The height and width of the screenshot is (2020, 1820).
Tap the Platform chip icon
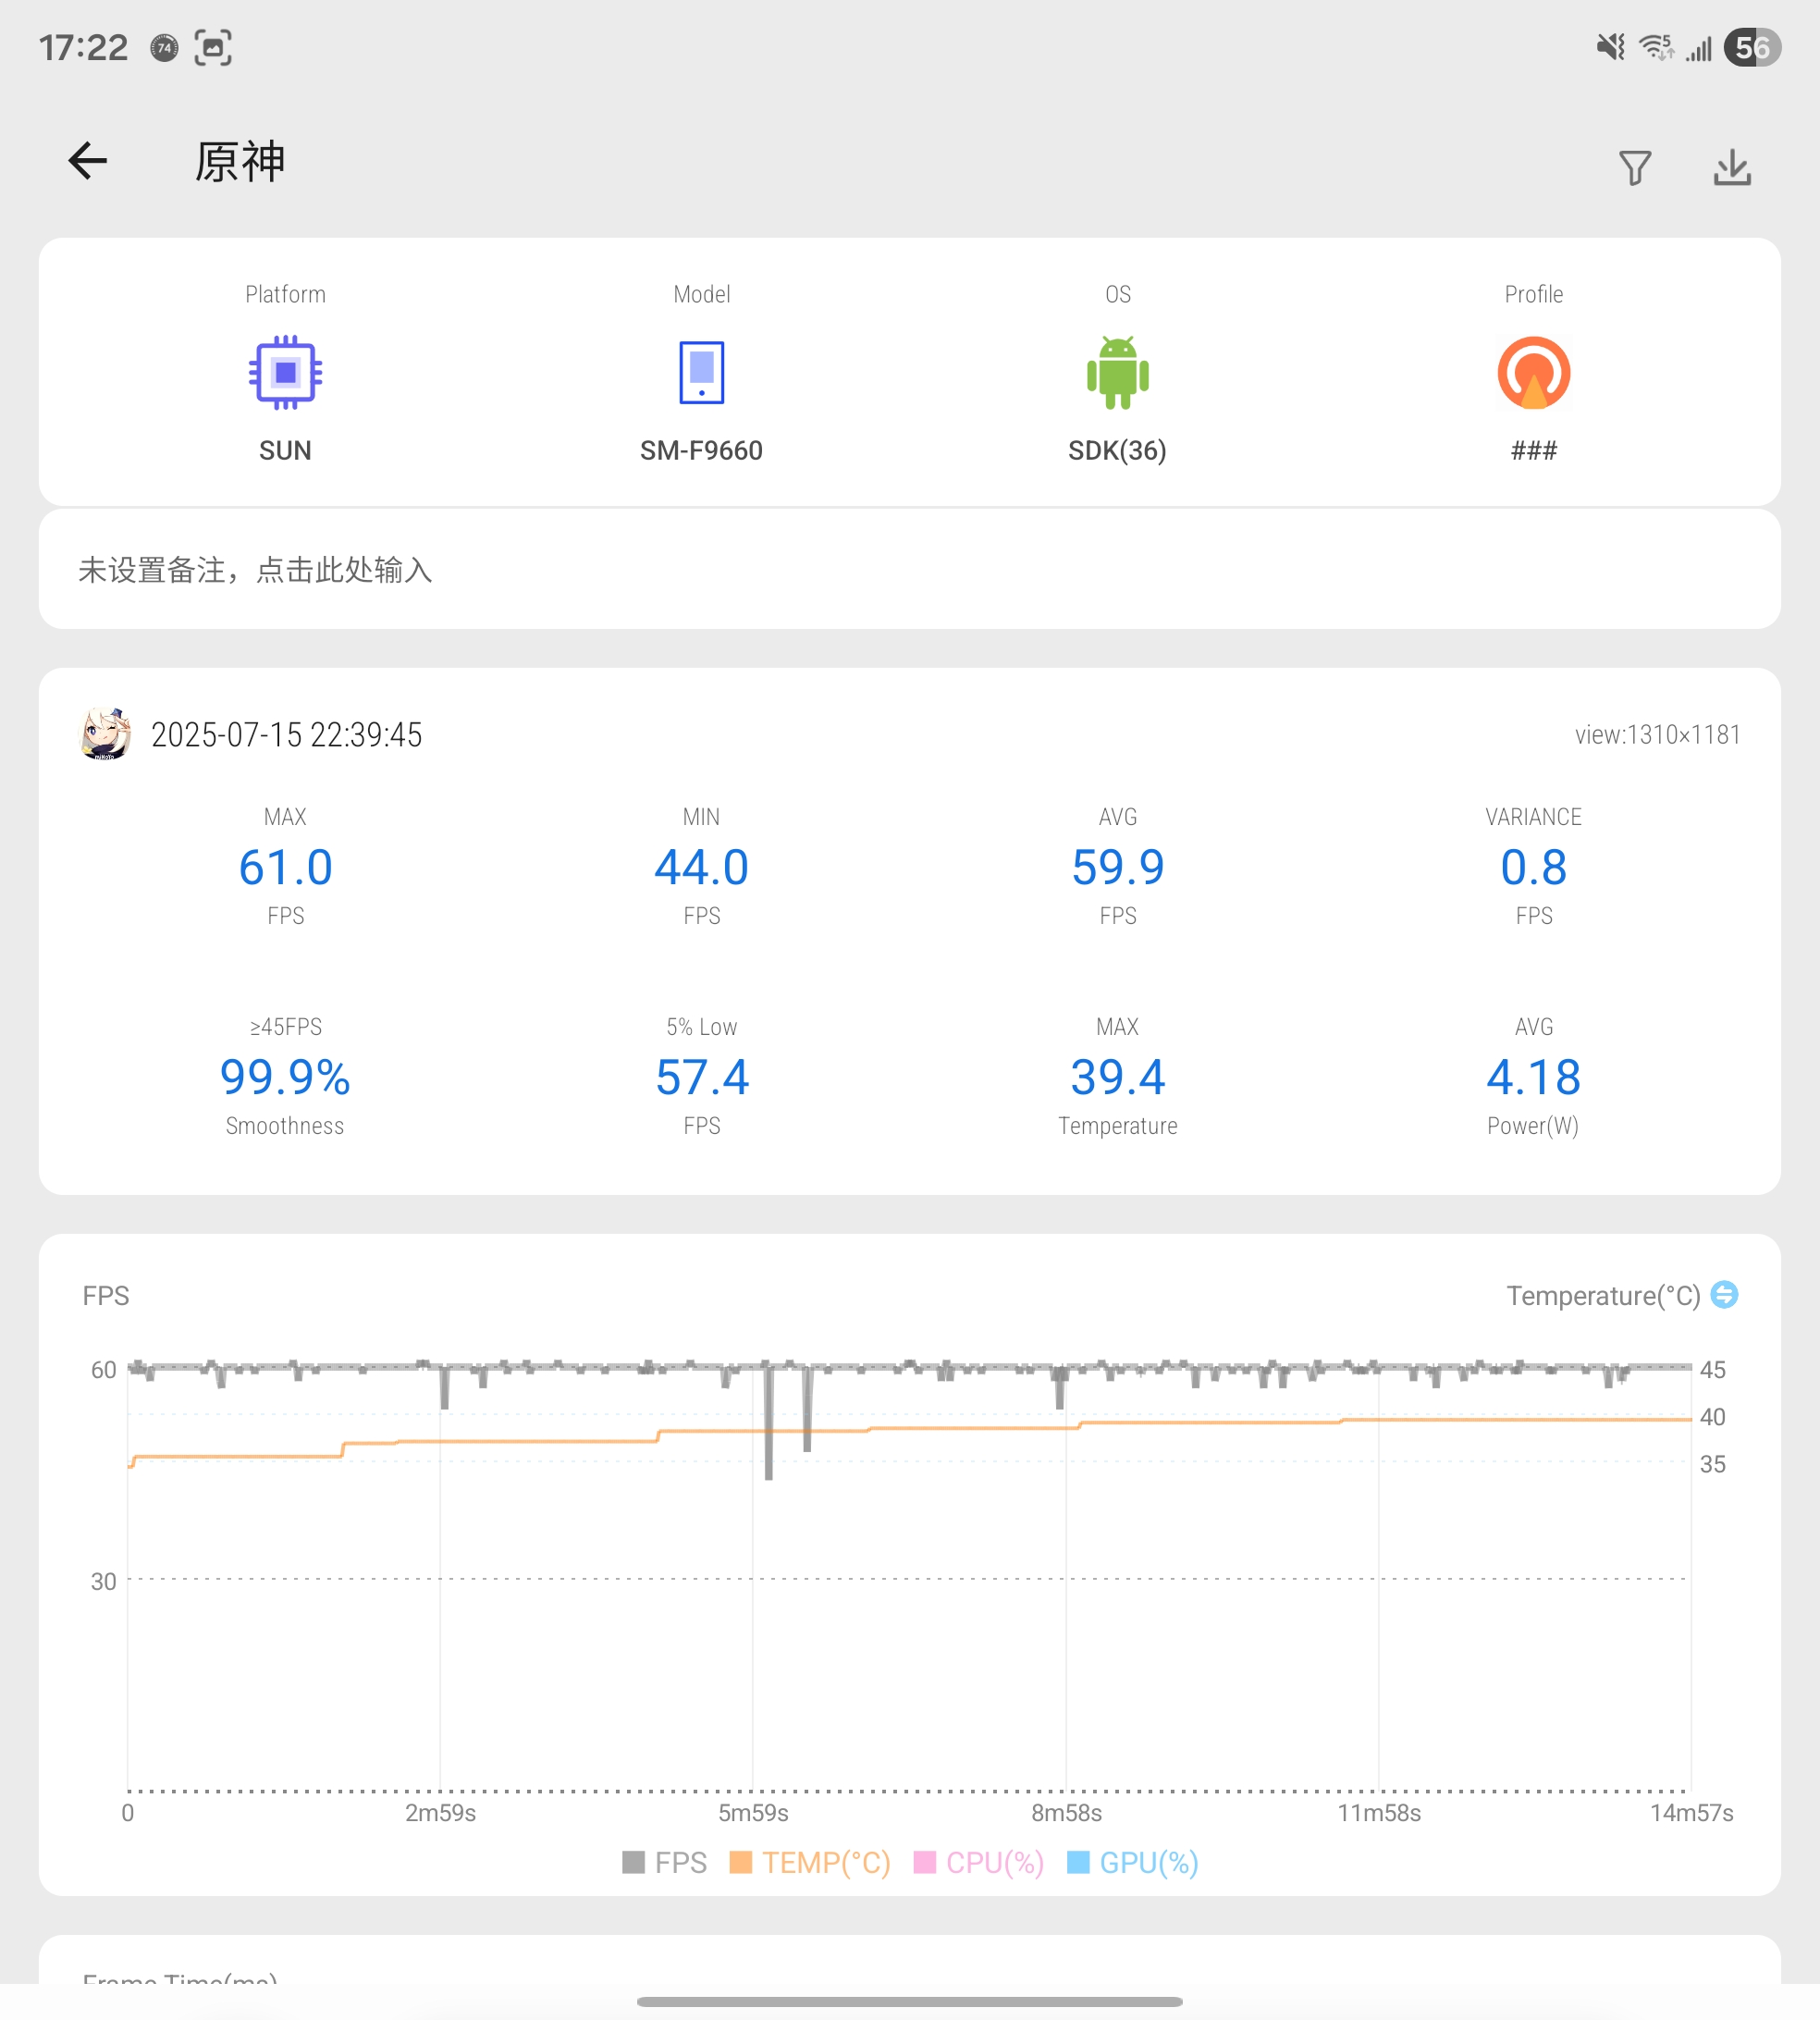(x=285, y=373)
